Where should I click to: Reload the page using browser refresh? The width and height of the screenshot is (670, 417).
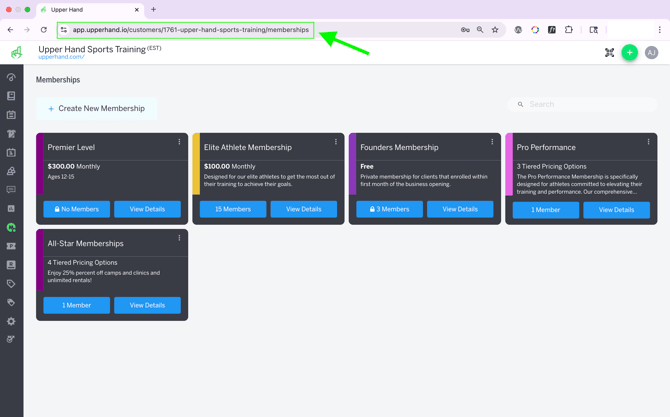pos(44,30)
